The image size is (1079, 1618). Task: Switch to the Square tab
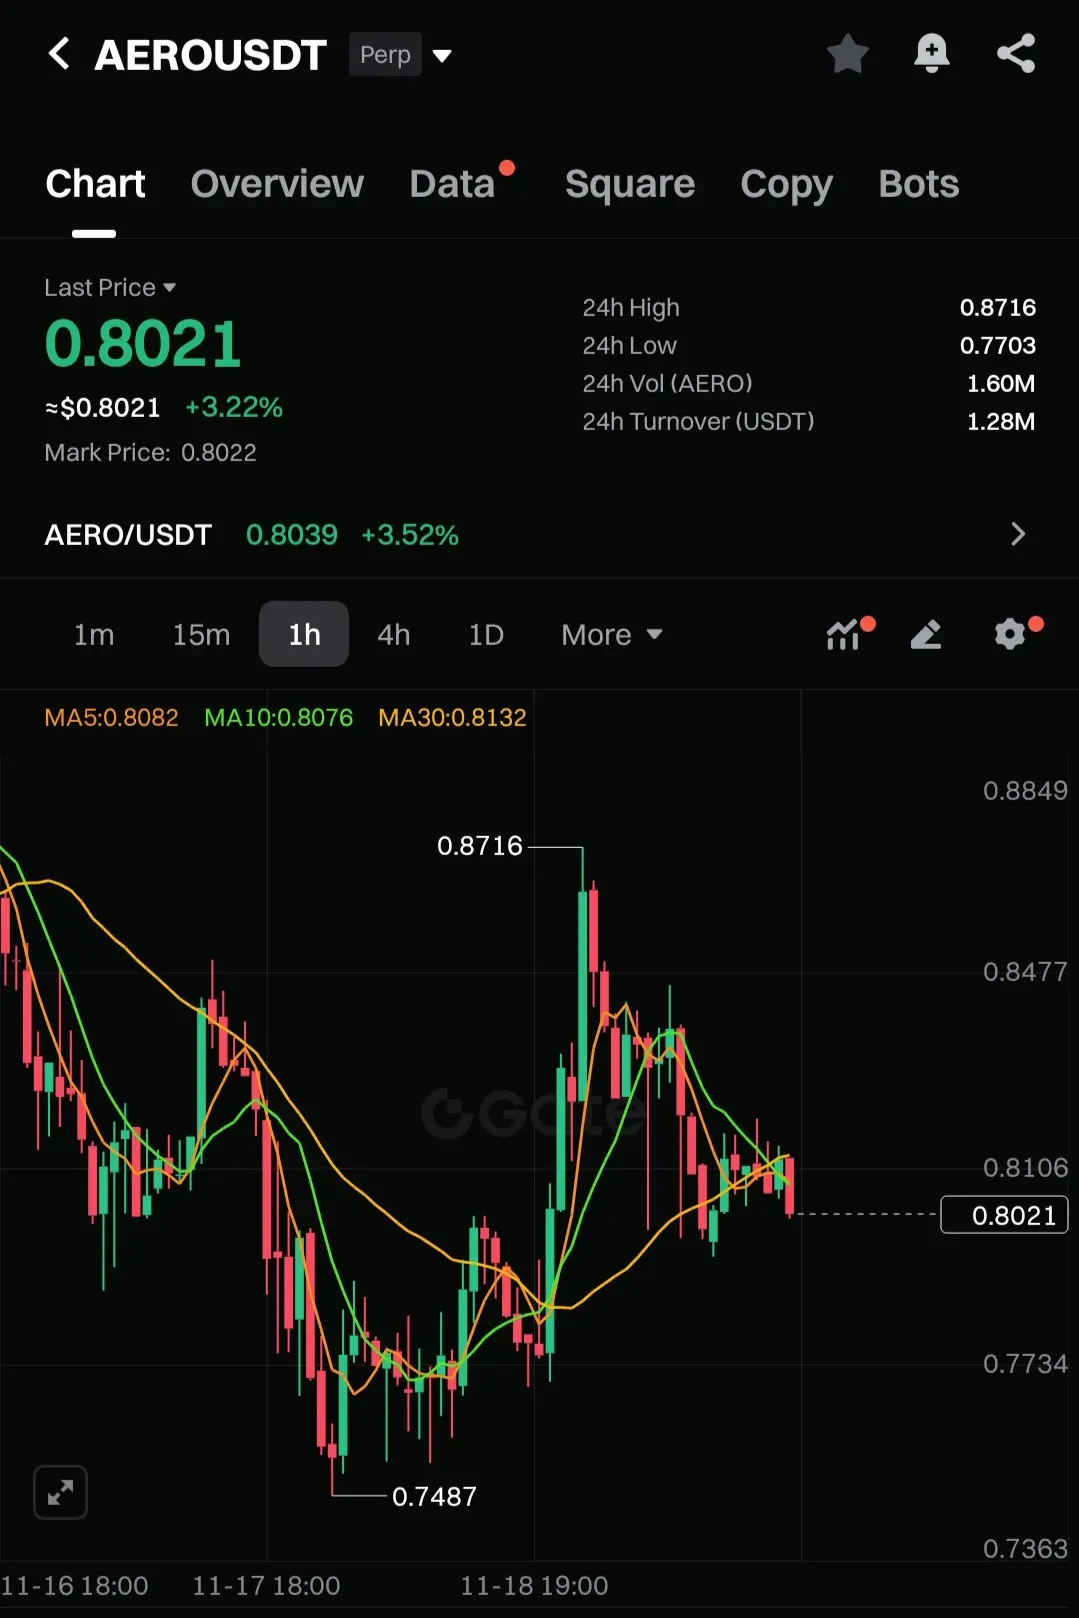[630, 184]
